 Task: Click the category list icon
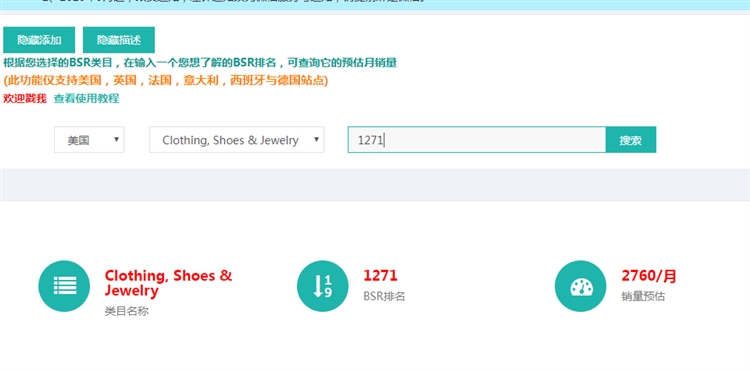coord(64,286)
